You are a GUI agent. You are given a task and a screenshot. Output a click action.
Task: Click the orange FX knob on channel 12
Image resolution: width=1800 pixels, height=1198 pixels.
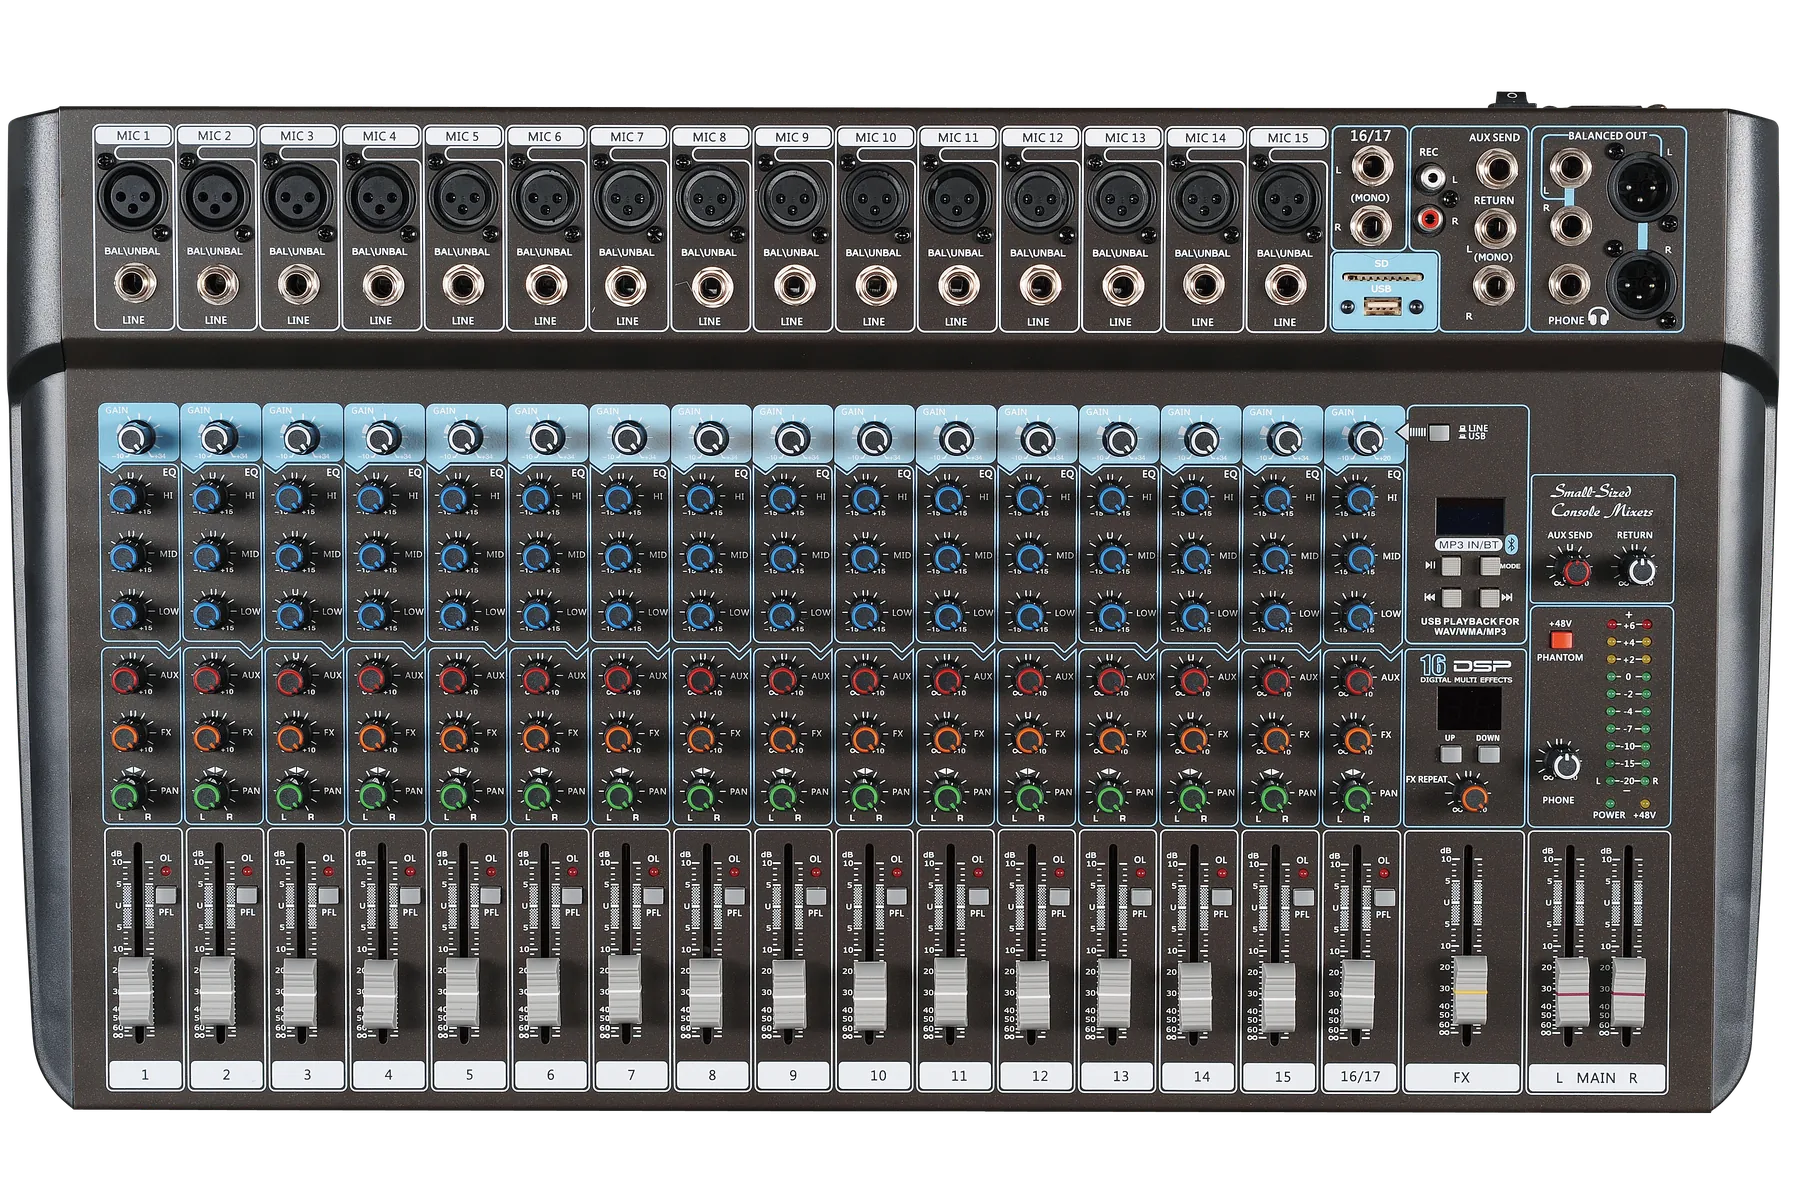pos(1030,738)
